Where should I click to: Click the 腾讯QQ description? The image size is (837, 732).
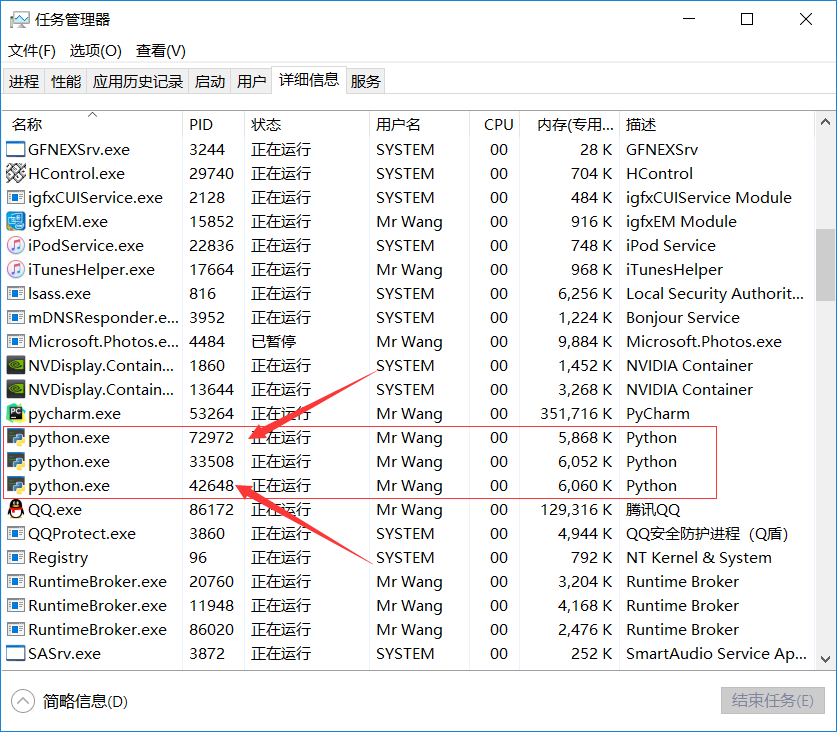coord(653,510)
